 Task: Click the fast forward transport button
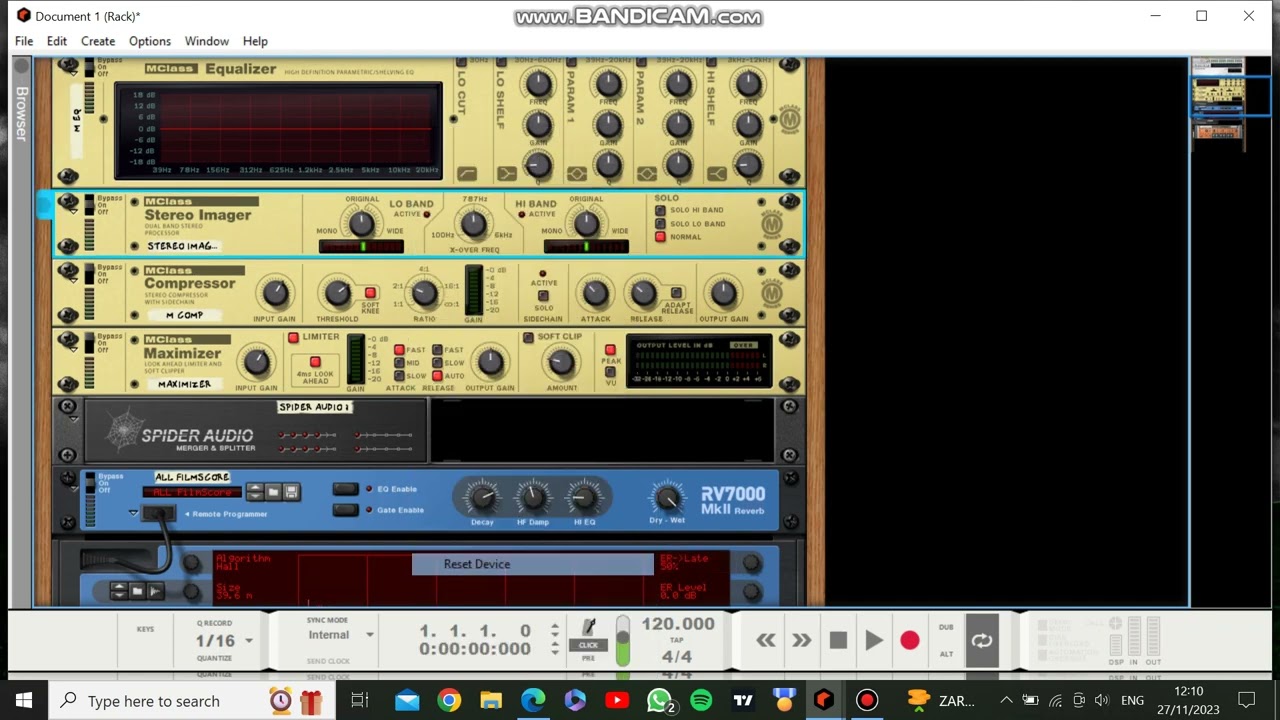coord(801,641)
